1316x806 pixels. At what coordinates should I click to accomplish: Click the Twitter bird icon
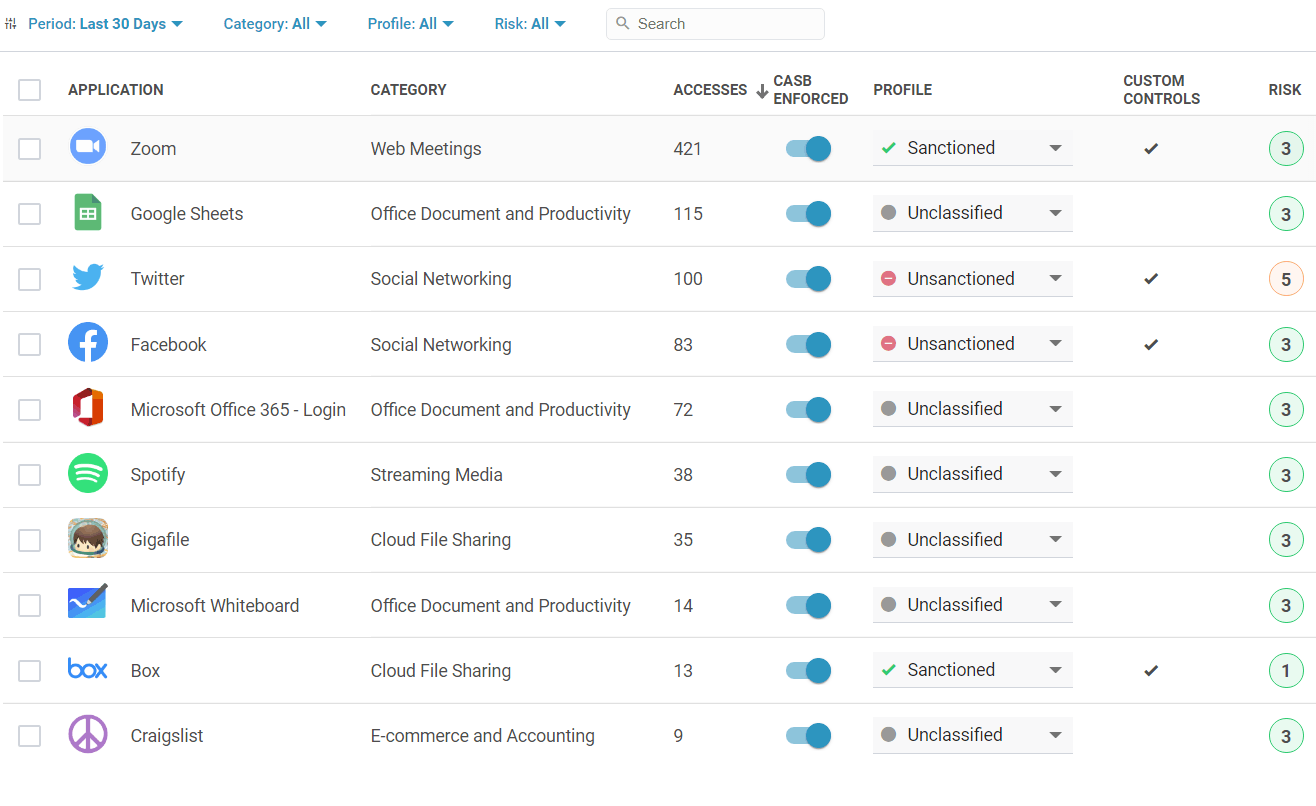tap(88, 278)
